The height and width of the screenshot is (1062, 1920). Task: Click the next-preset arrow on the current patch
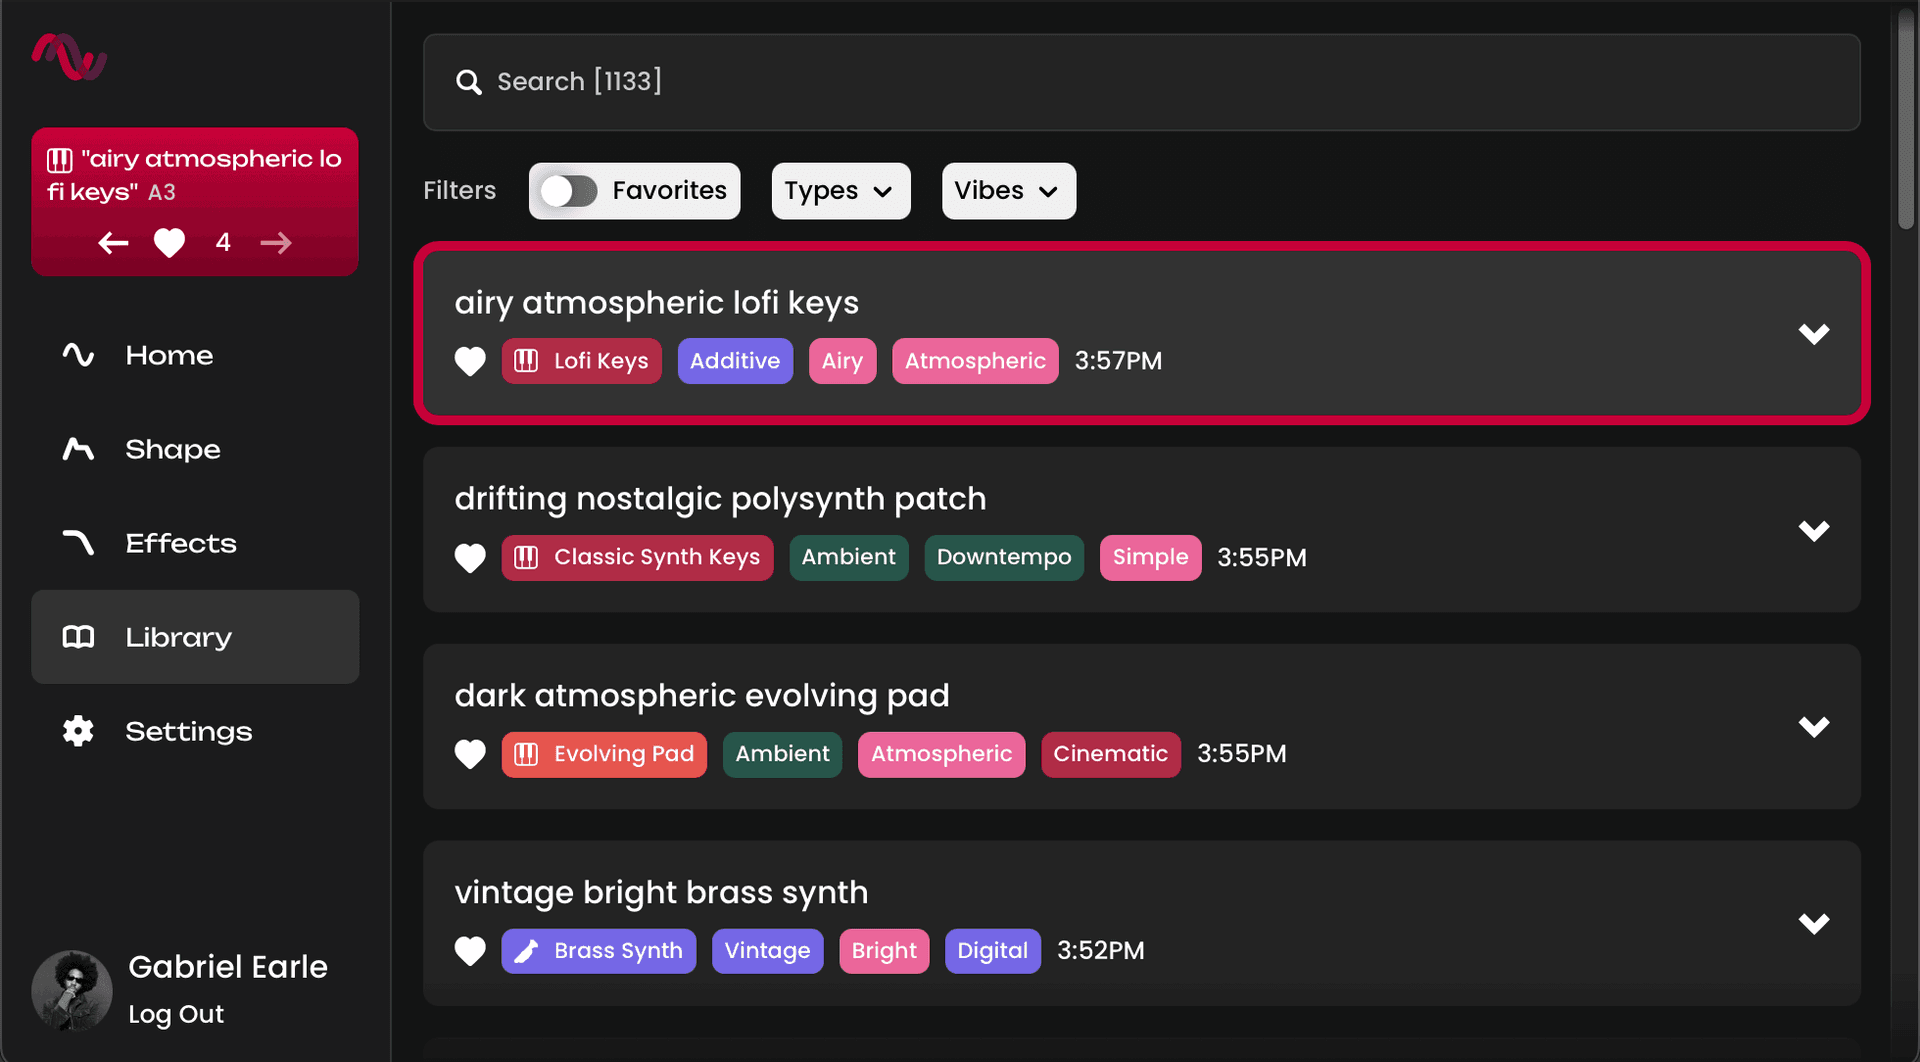[276, 242]
